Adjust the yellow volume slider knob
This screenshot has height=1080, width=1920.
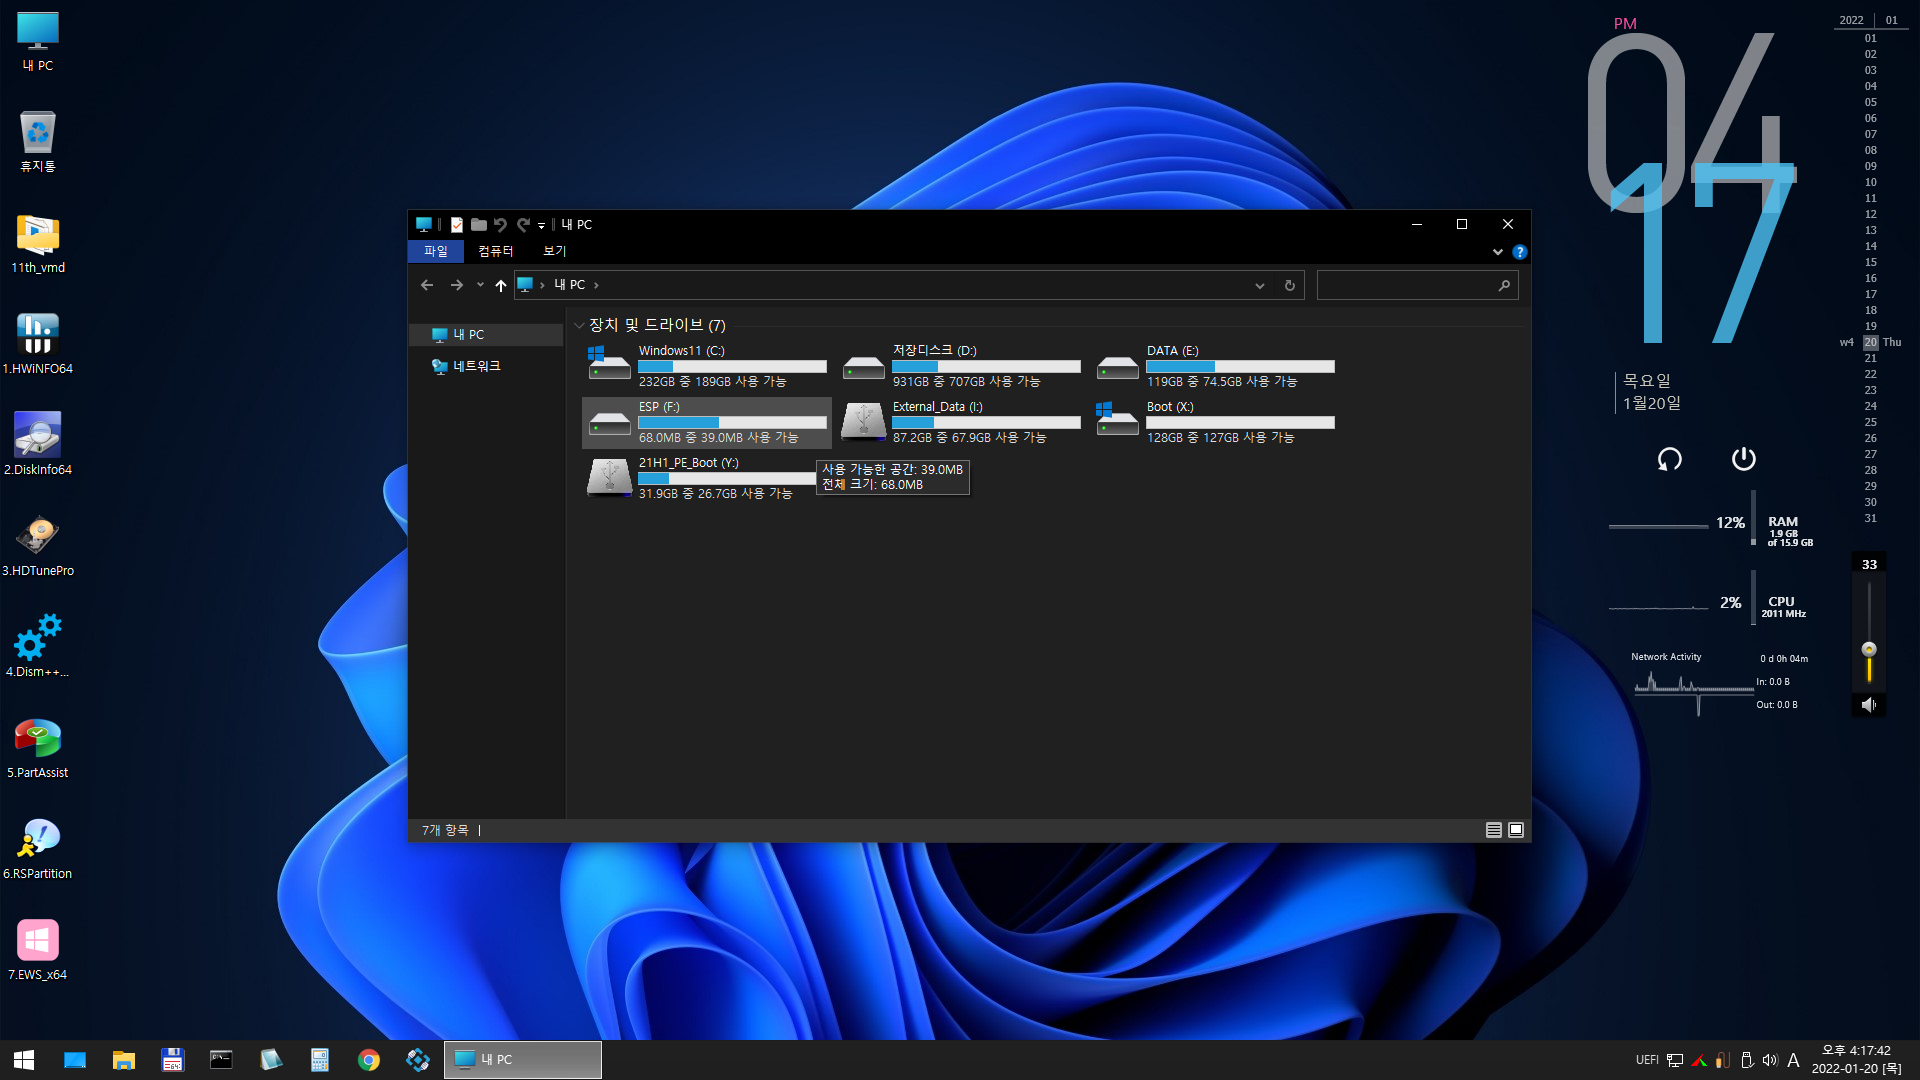(x=1869, y=650)
